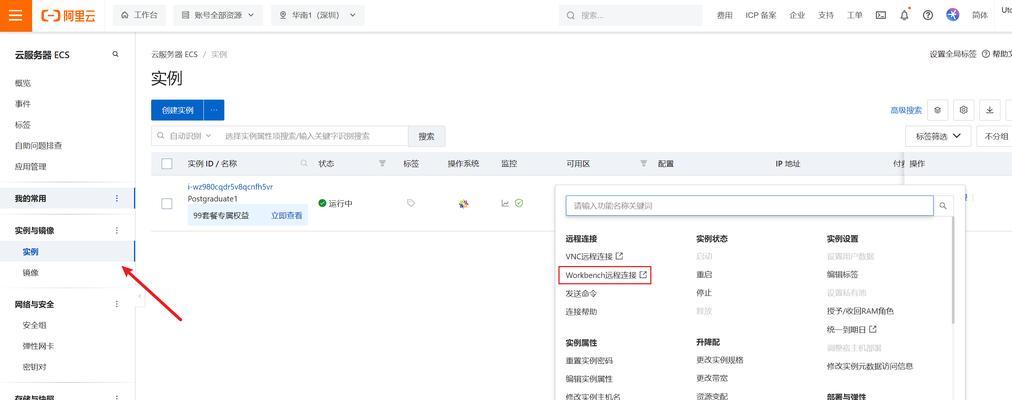Open the Cloud Shell terminal icon
The width and height of the screenshot is (1012, 400).
[x=880, y=15]
